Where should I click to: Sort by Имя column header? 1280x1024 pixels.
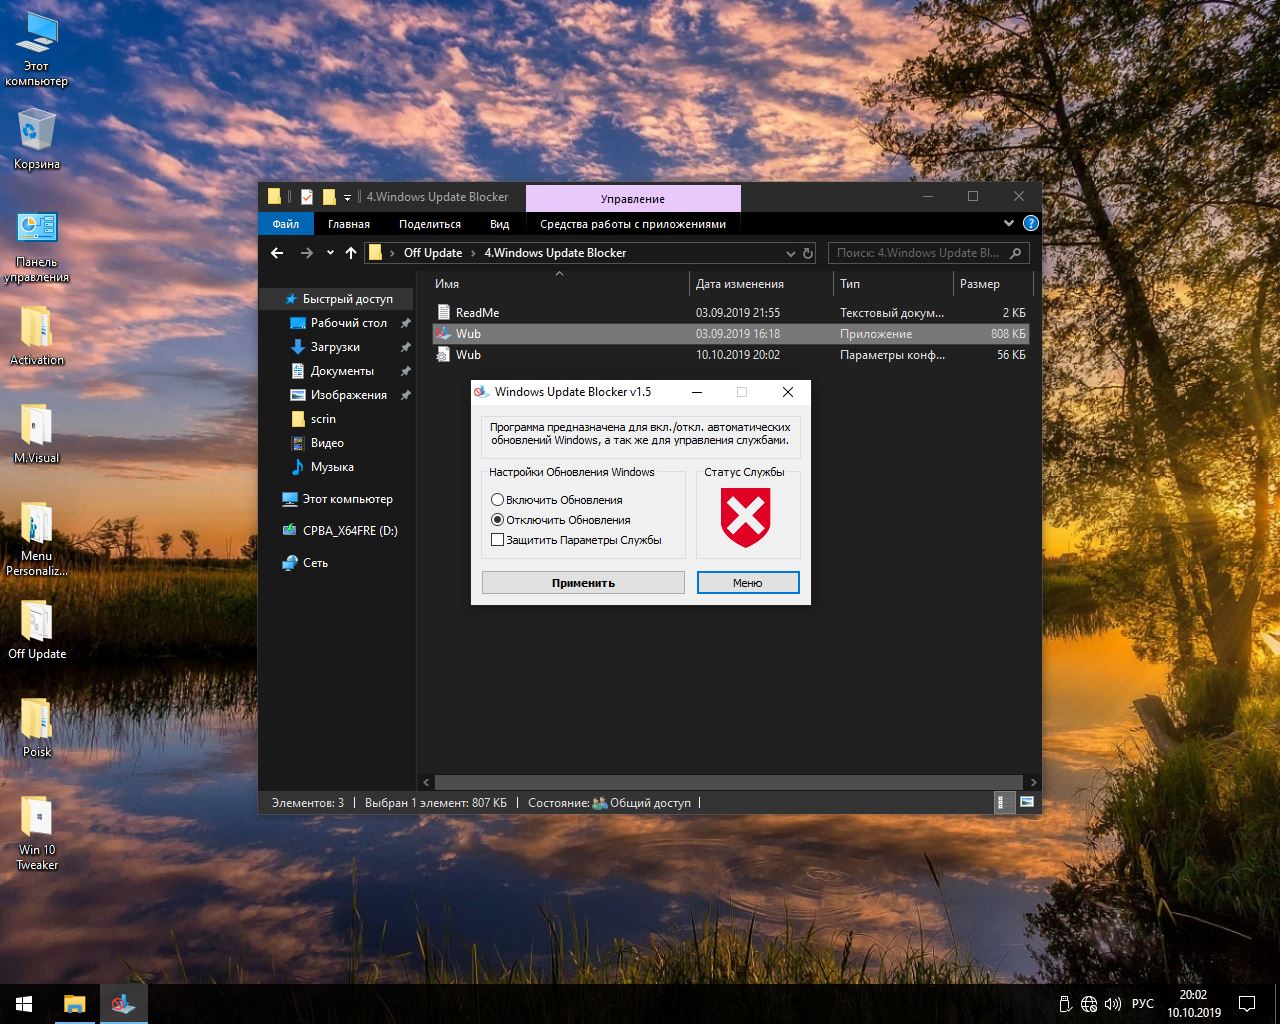click(560, 284)
